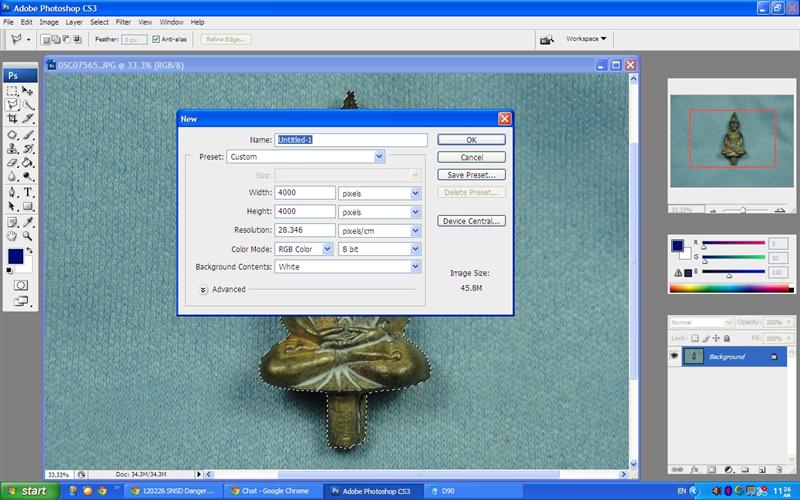Select the Polygonal Lasso tool
Screen dimensions: 800x500
point(12,104)
